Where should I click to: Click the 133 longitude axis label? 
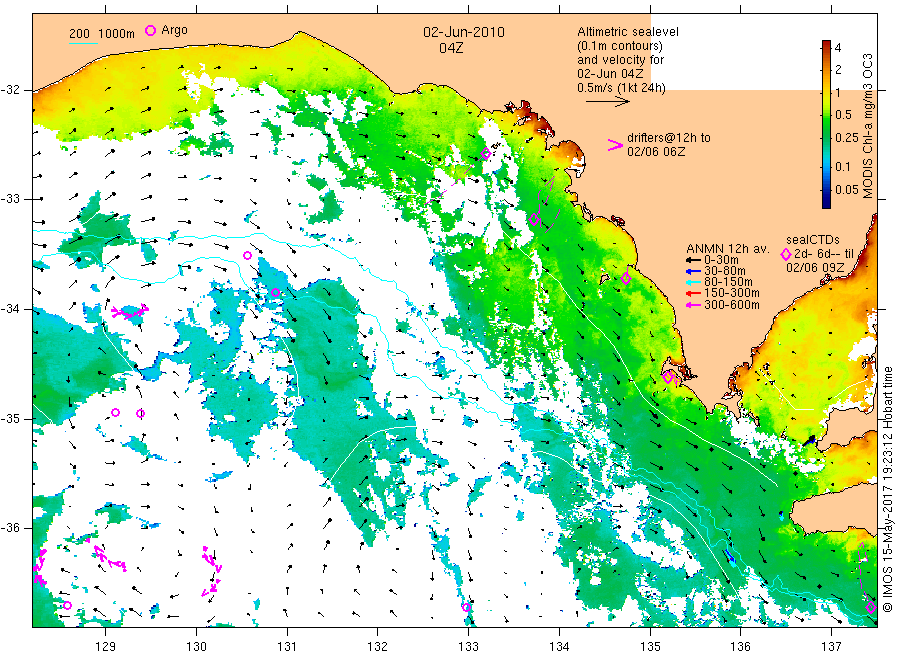[468, 646]
